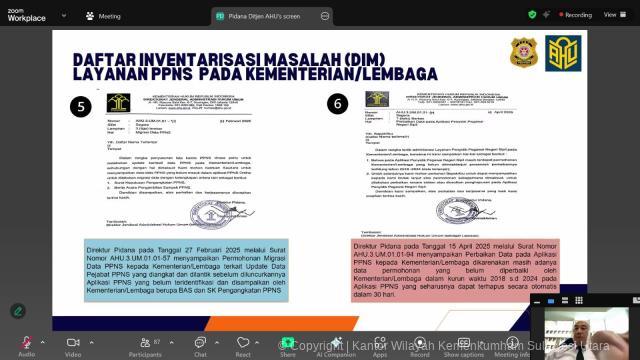Click the gold badge emblem on slide
Image resolution: width=640 pixels, height=360 pixels.
pos(524,52)
